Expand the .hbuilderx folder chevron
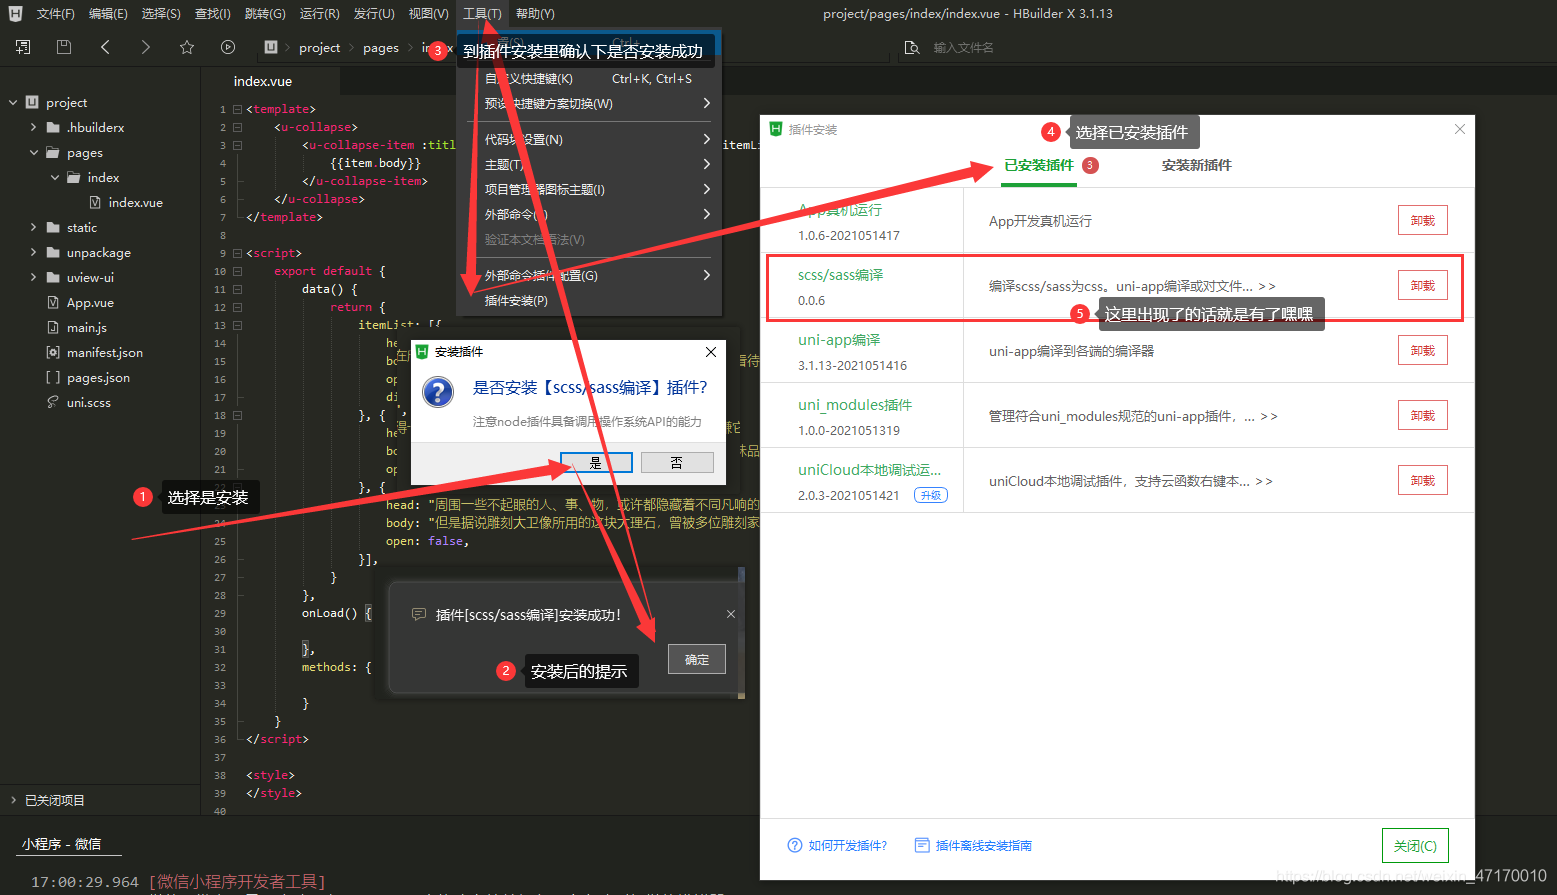Image resolution: width=1557 pixels, height=895 pixels. 33,127
